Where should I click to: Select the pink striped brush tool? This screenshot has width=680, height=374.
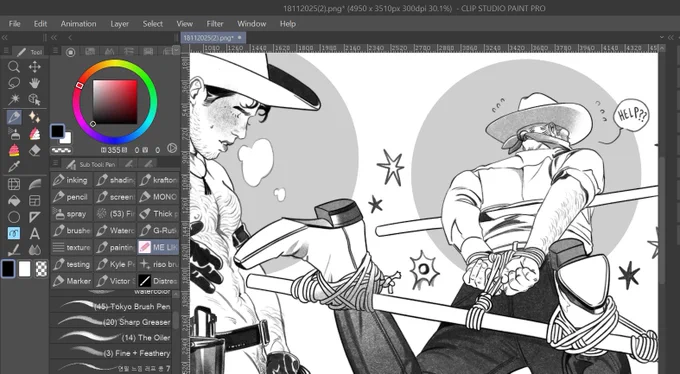[34, 134]
